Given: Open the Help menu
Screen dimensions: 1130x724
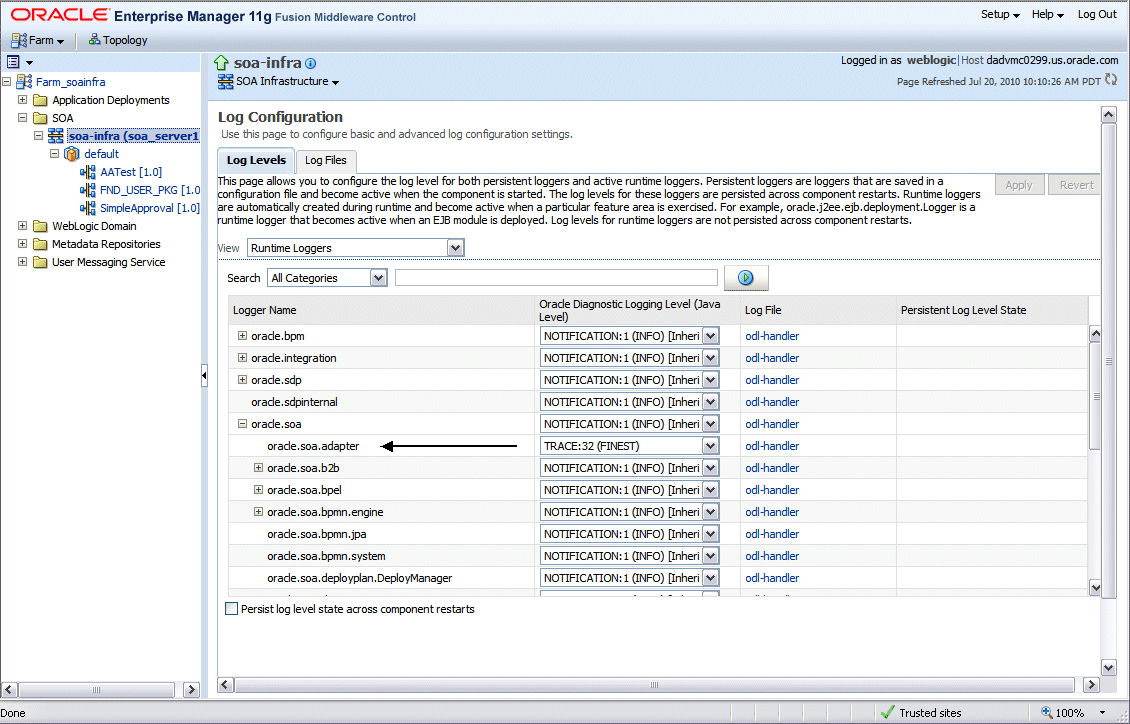Looking at the screenshot, I should (1047, 14).
